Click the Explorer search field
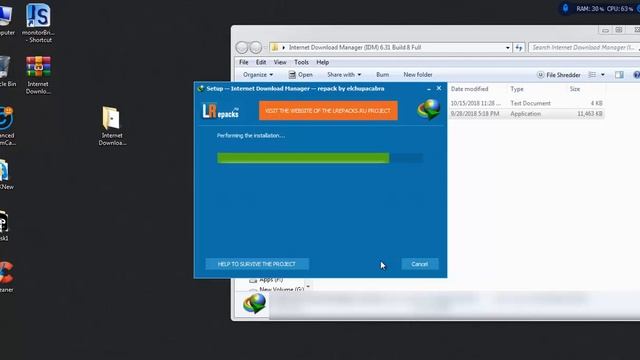 tap(584, 48)
